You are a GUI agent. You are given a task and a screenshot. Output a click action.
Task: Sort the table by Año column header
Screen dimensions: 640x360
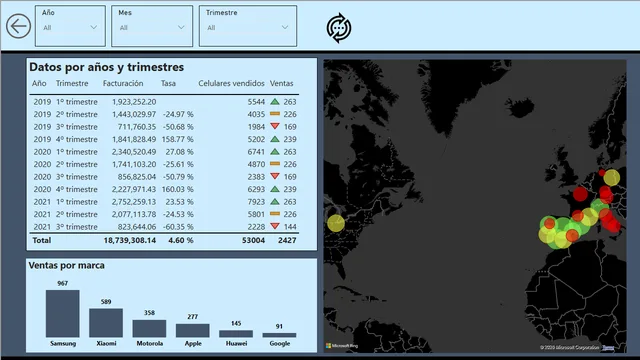click(39, 83)
